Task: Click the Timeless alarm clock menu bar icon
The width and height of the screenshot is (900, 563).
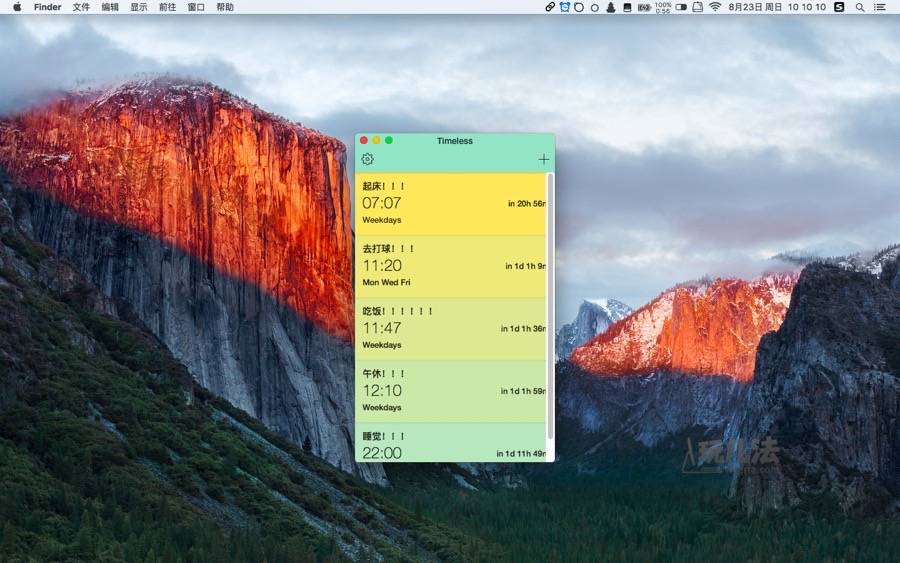Action: (564, 7)
